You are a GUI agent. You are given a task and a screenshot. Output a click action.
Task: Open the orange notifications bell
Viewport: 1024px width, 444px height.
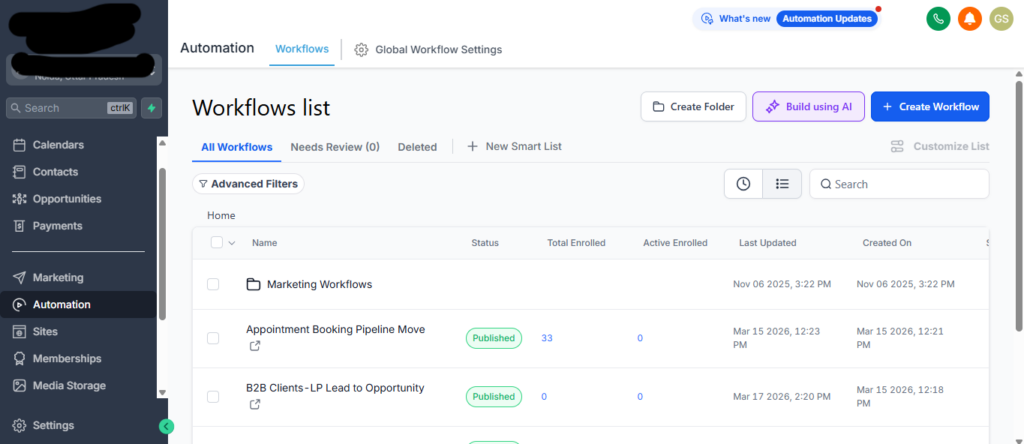tap(970, 19)
